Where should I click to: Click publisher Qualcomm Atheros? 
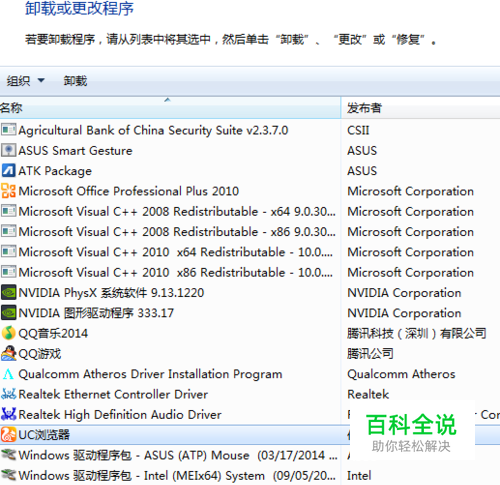point(401,374)
